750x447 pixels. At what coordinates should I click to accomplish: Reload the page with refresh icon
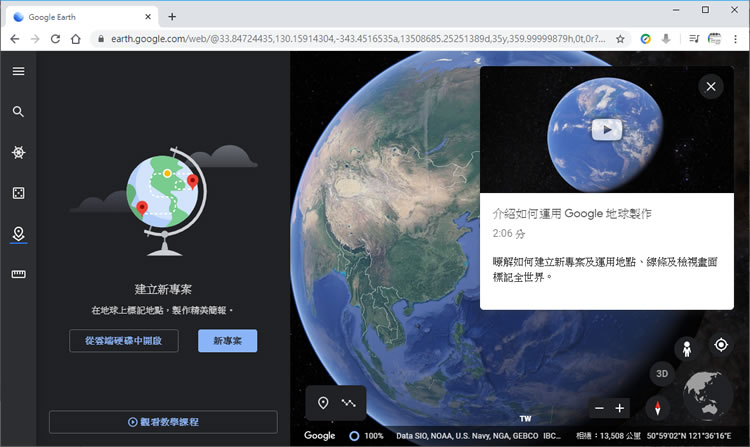pos(55,39)
